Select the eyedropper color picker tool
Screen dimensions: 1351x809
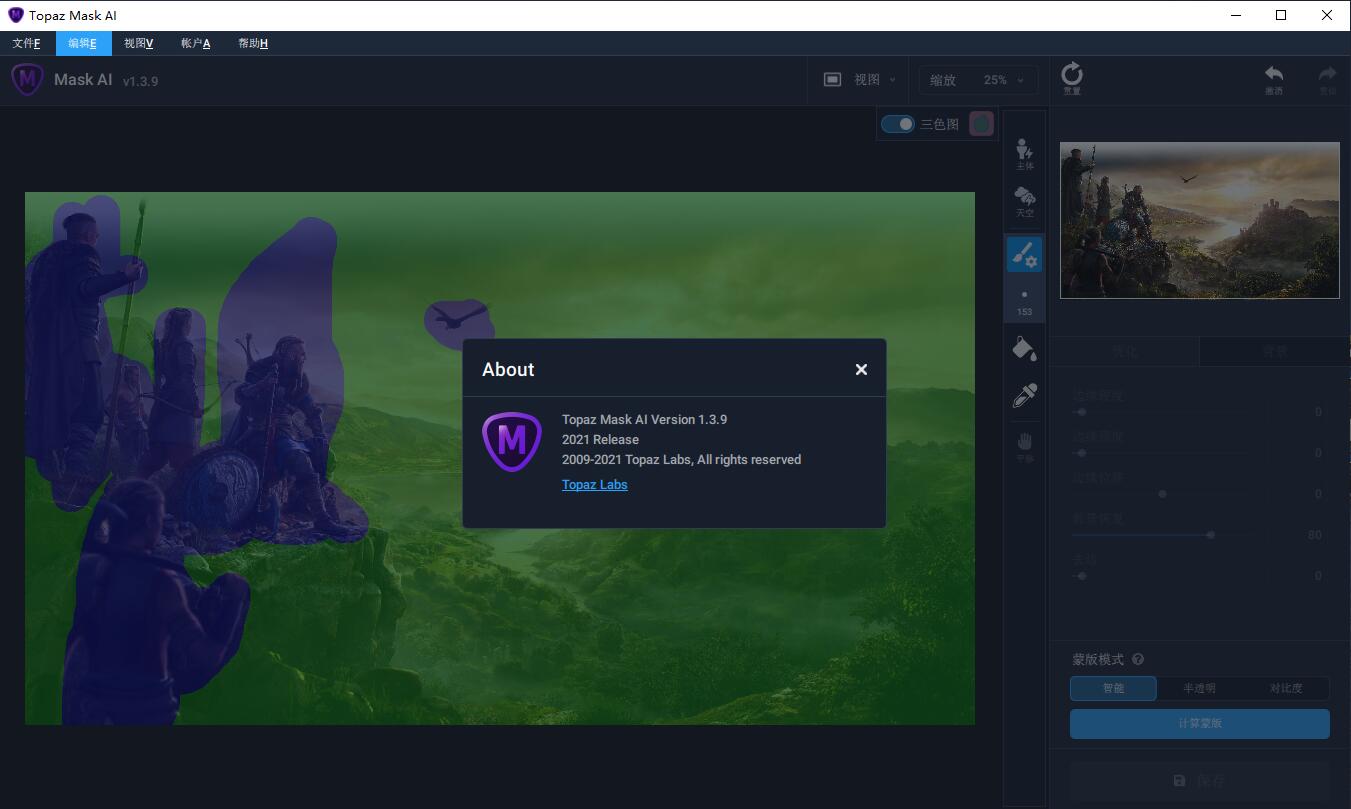pyautogui.click(x=1025, y=395)
